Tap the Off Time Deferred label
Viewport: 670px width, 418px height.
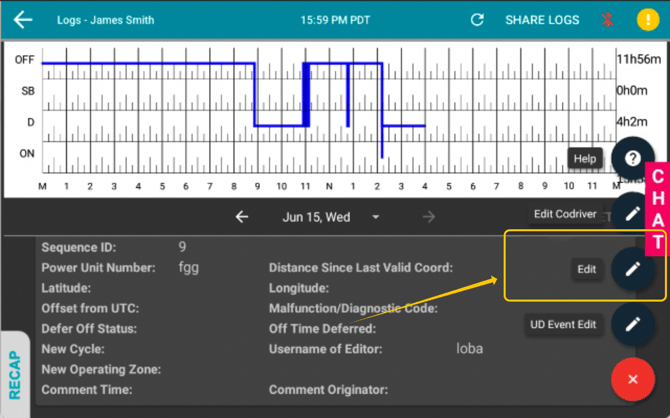tap(322, 329)
